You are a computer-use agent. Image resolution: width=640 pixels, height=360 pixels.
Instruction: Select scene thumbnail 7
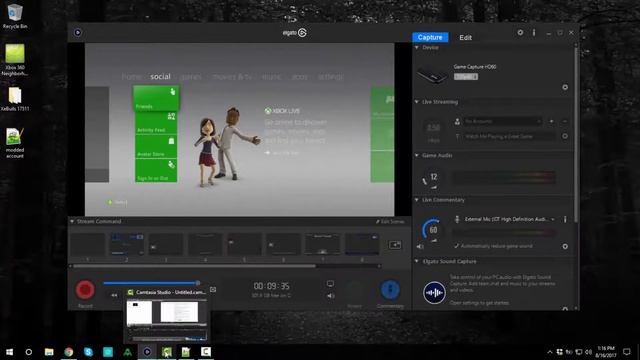323,244
